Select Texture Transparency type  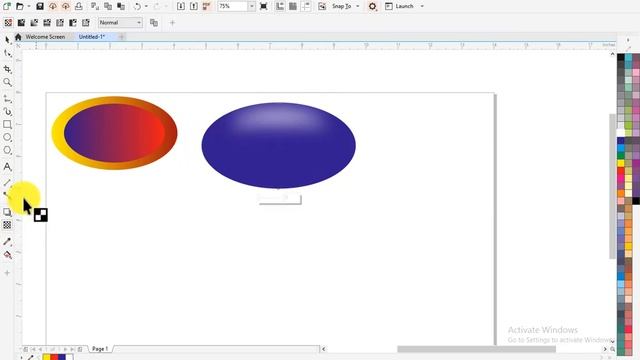86,22
